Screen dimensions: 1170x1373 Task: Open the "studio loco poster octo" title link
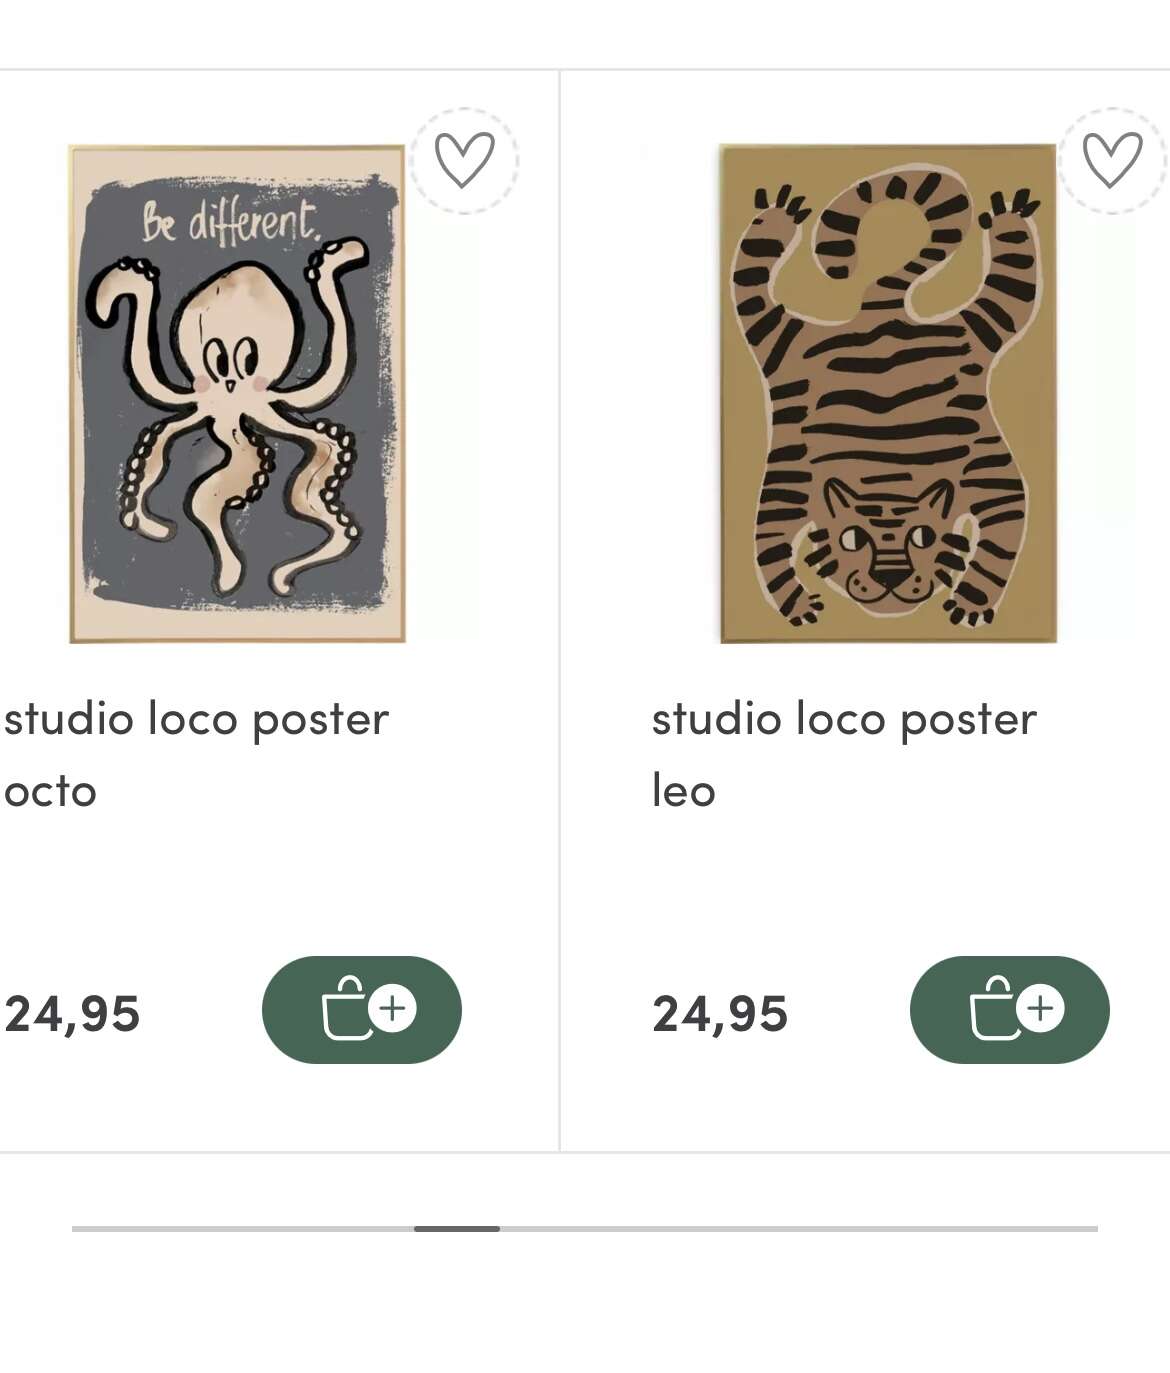[196, 720]
